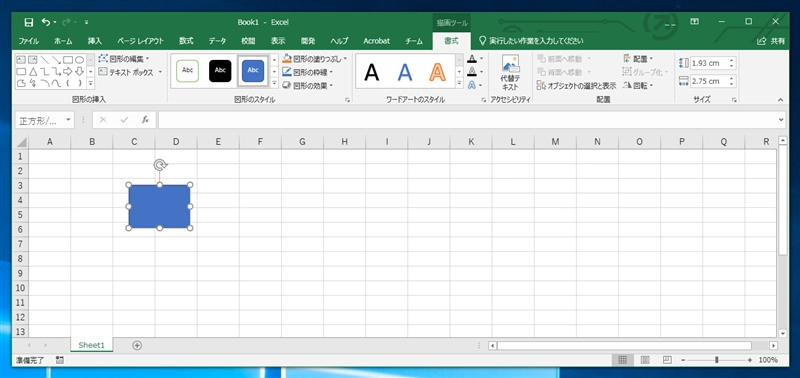Viewport: 800px width, 378px height.
Task: Switch to the ページ レイアウト tab
Action: pyautogui.click(x=140, y=41)
